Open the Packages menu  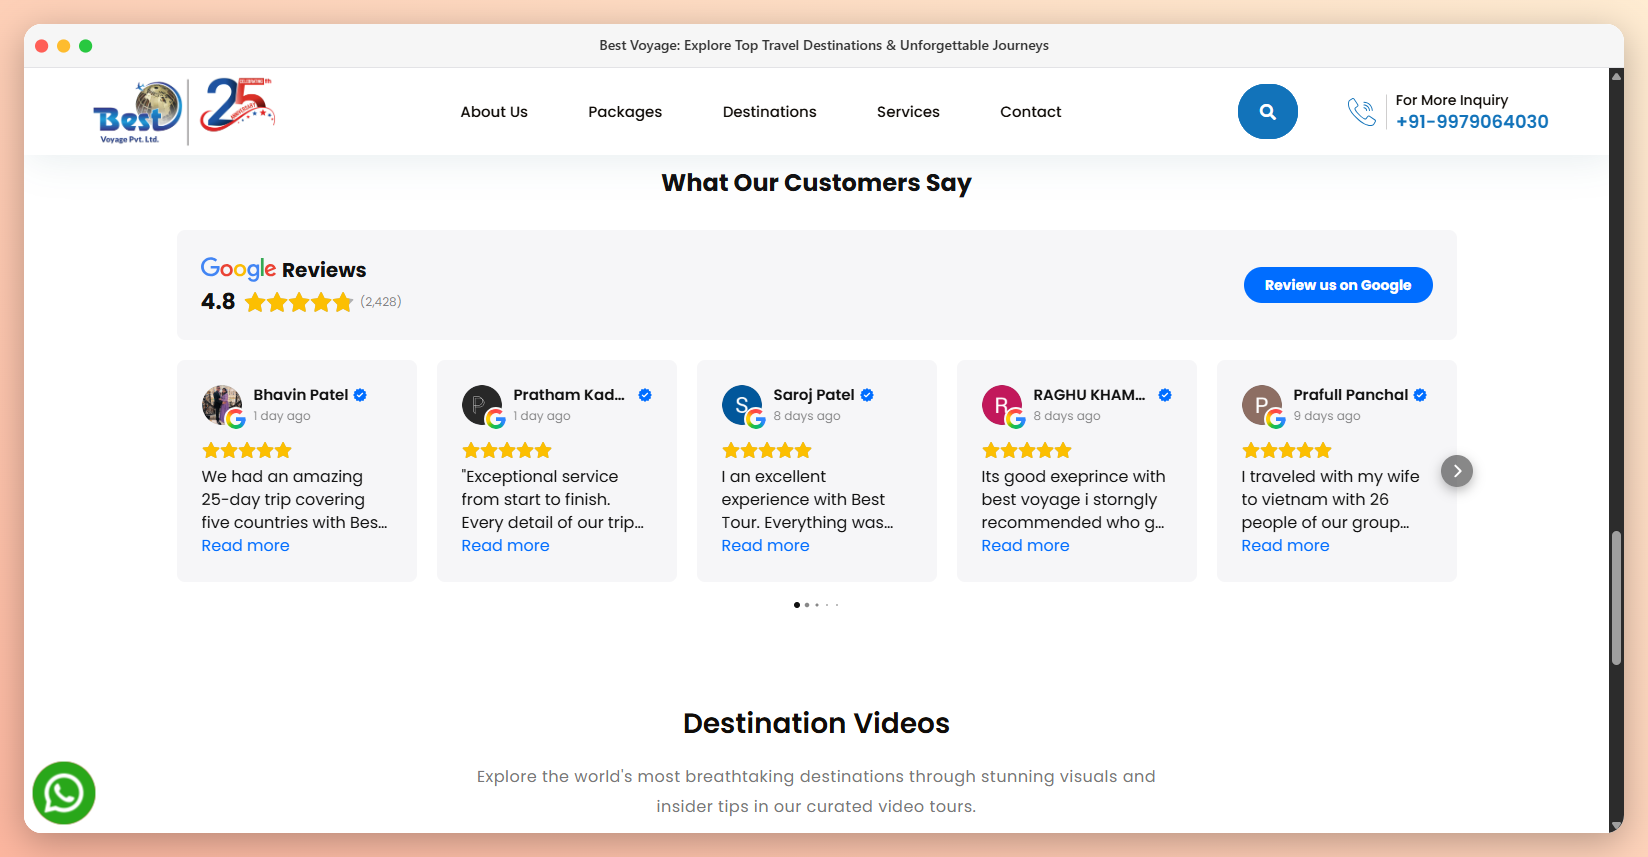tap(625, 112)
